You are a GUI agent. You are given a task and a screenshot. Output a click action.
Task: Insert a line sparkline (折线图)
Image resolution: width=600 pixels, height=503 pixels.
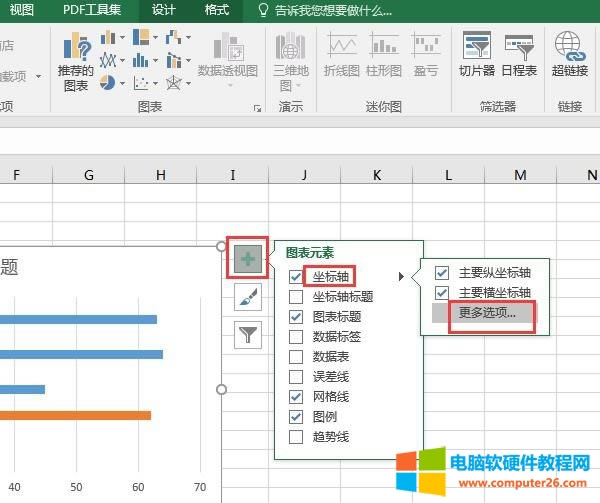point(342,56)
